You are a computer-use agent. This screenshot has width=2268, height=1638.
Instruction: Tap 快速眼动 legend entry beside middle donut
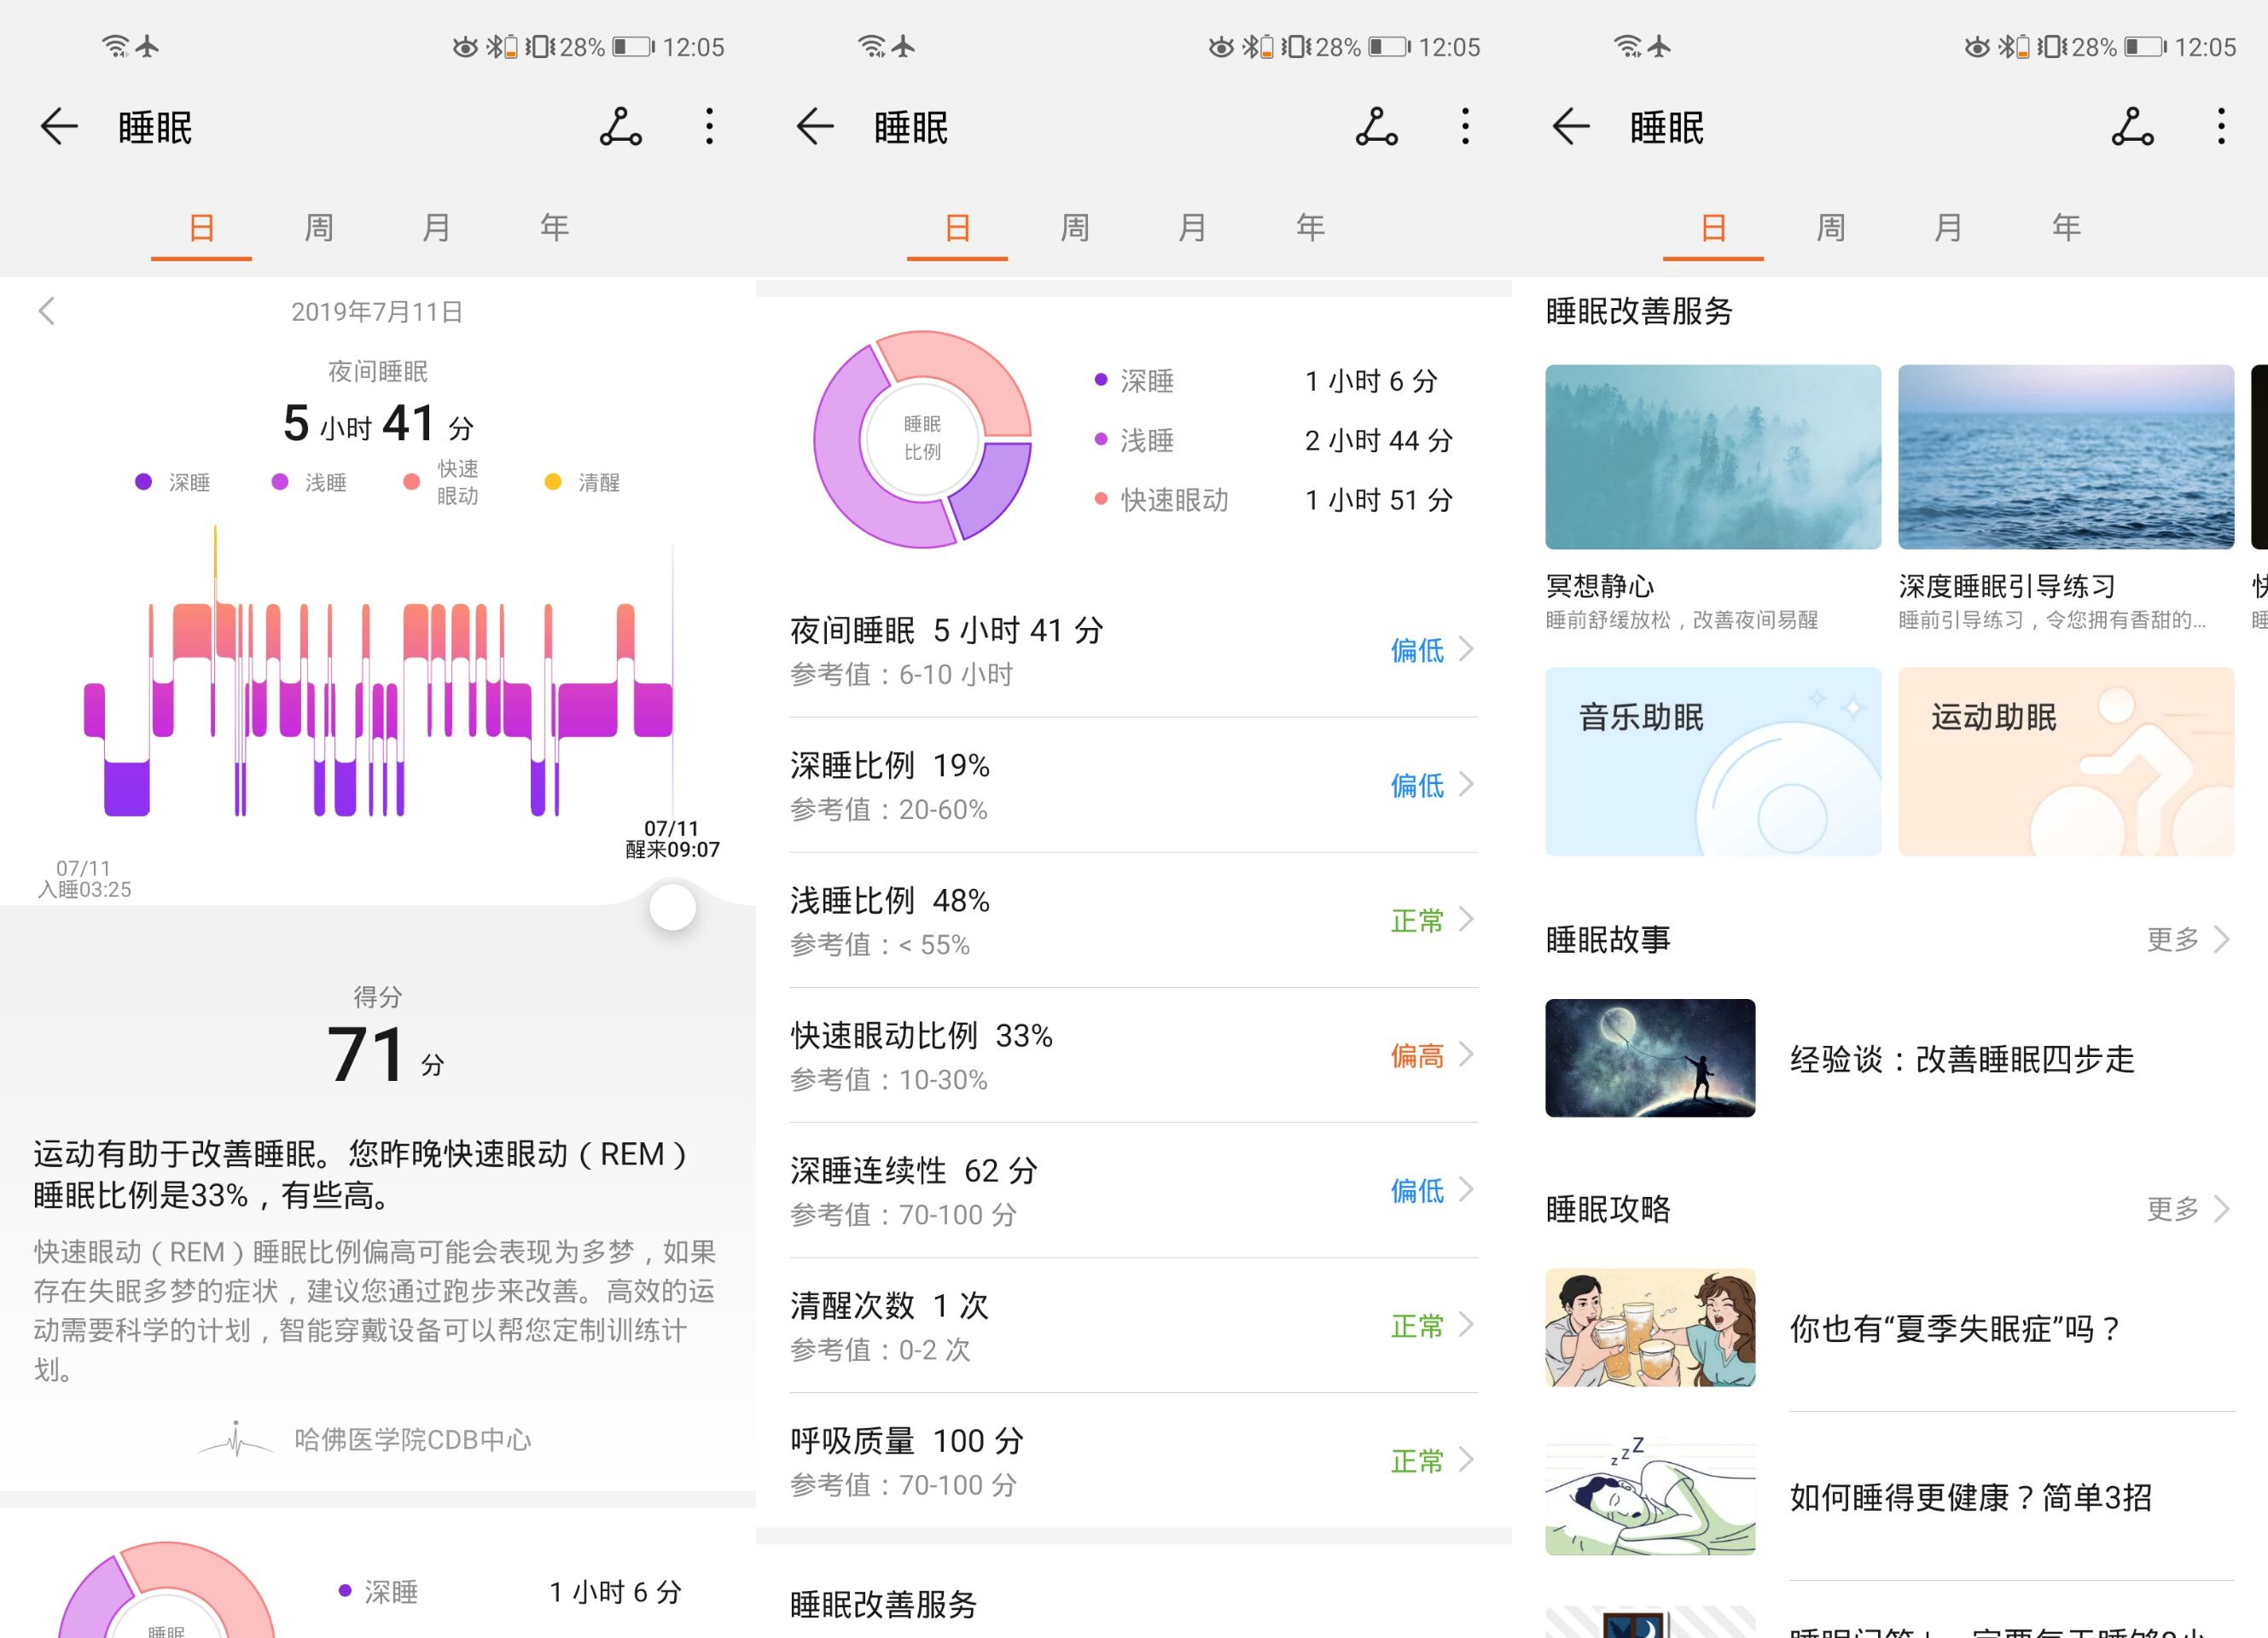(x=1161, y=500)
